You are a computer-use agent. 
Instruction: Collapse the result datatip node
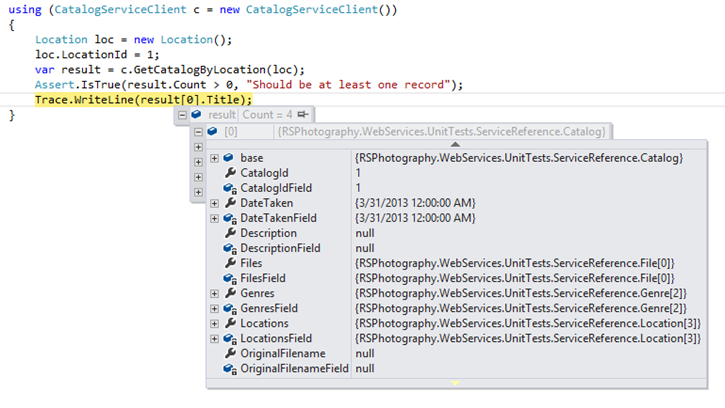[182, 116]
